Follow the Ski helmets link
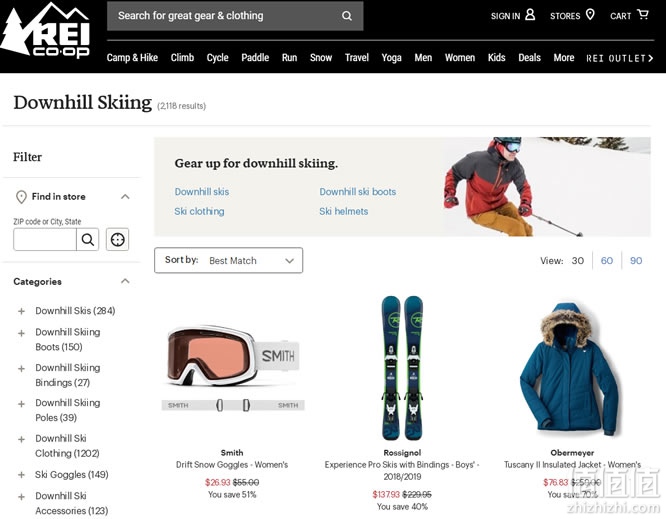This screenshot has width=666, height=519. click(344, 212)
